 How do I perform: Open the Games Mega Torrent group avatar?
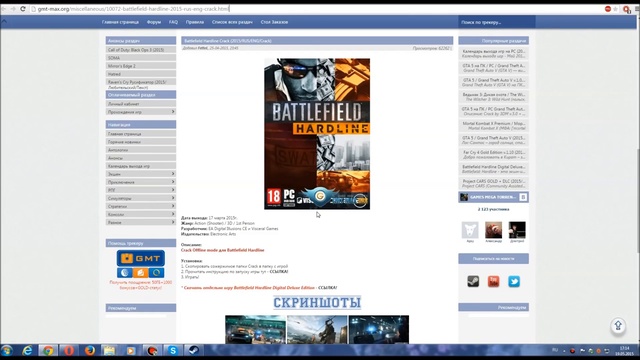coord(464,197)
